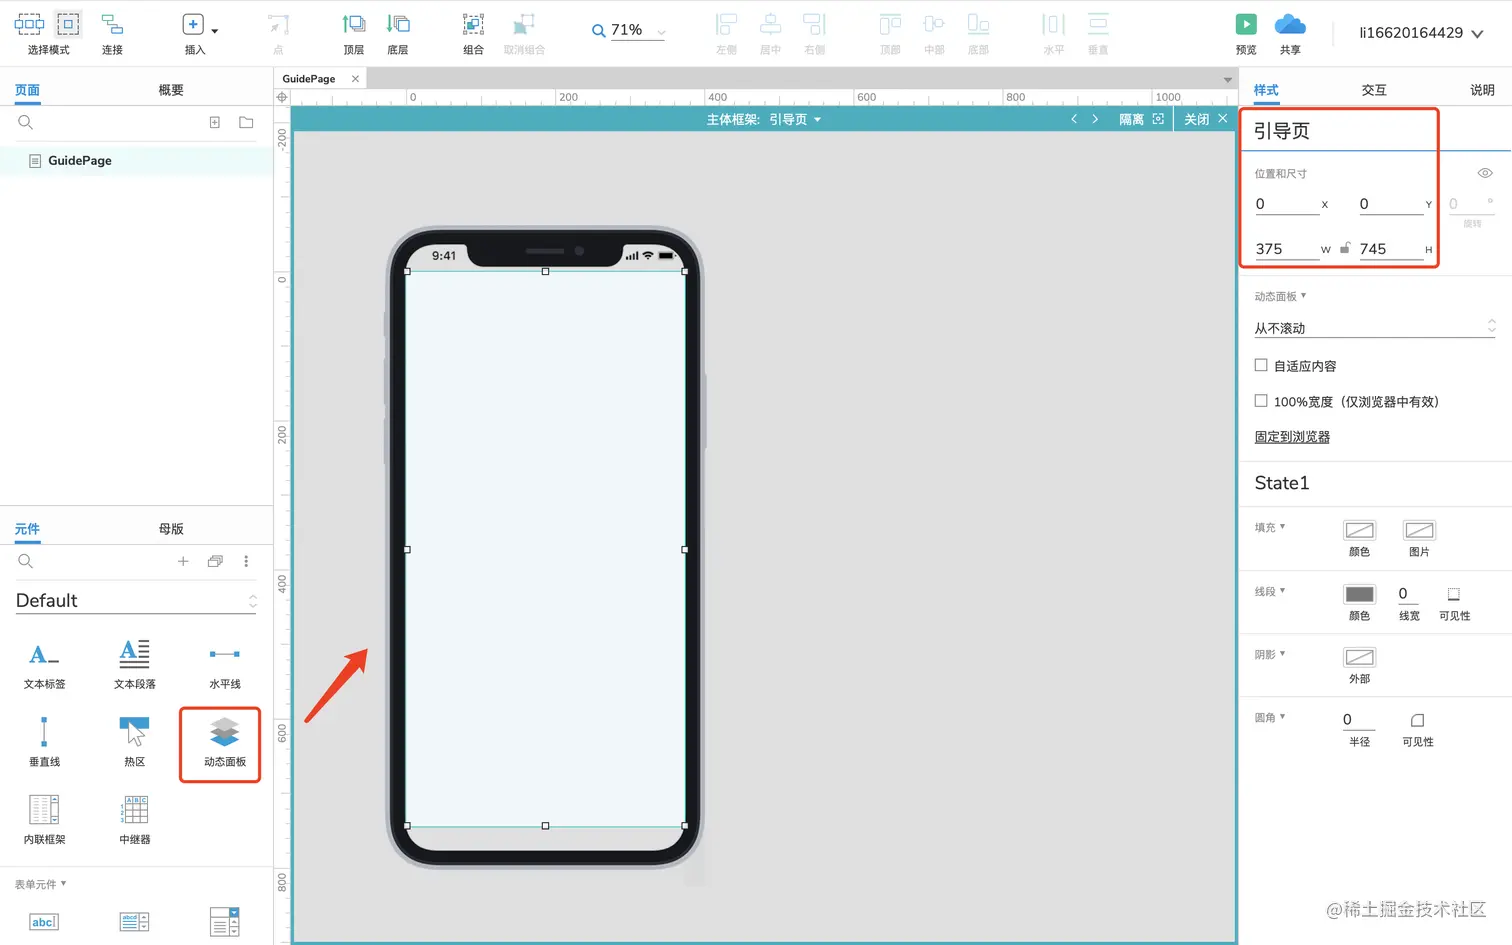Click the 插入 insert tool icon
1512x945 pixels.
193,24
